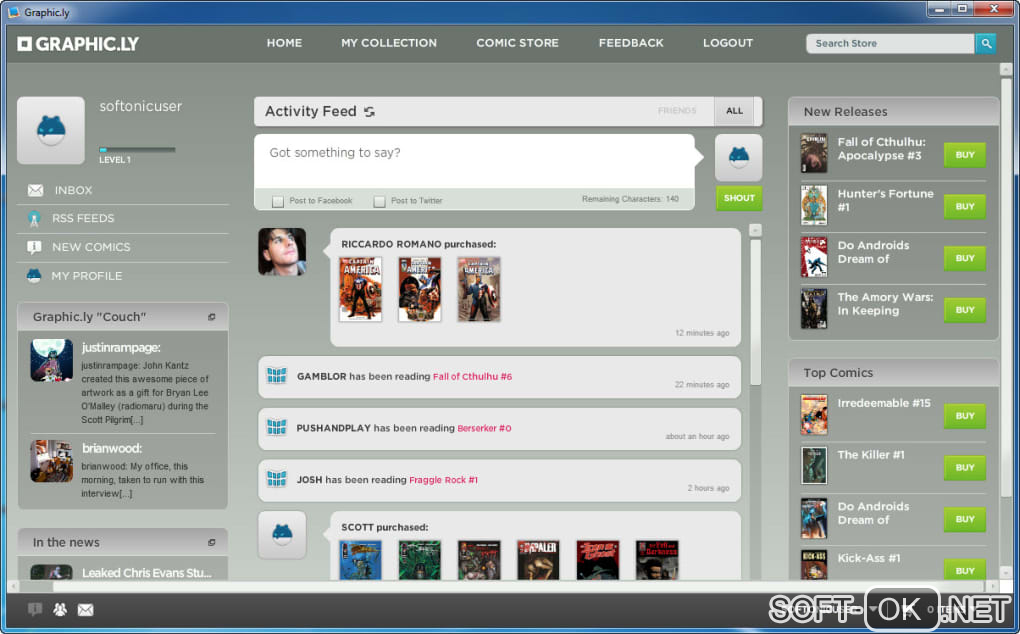Buy Do Androids Dream of in Top Comics
This screenshot has width=1020, height=634.
click(965, 520)
